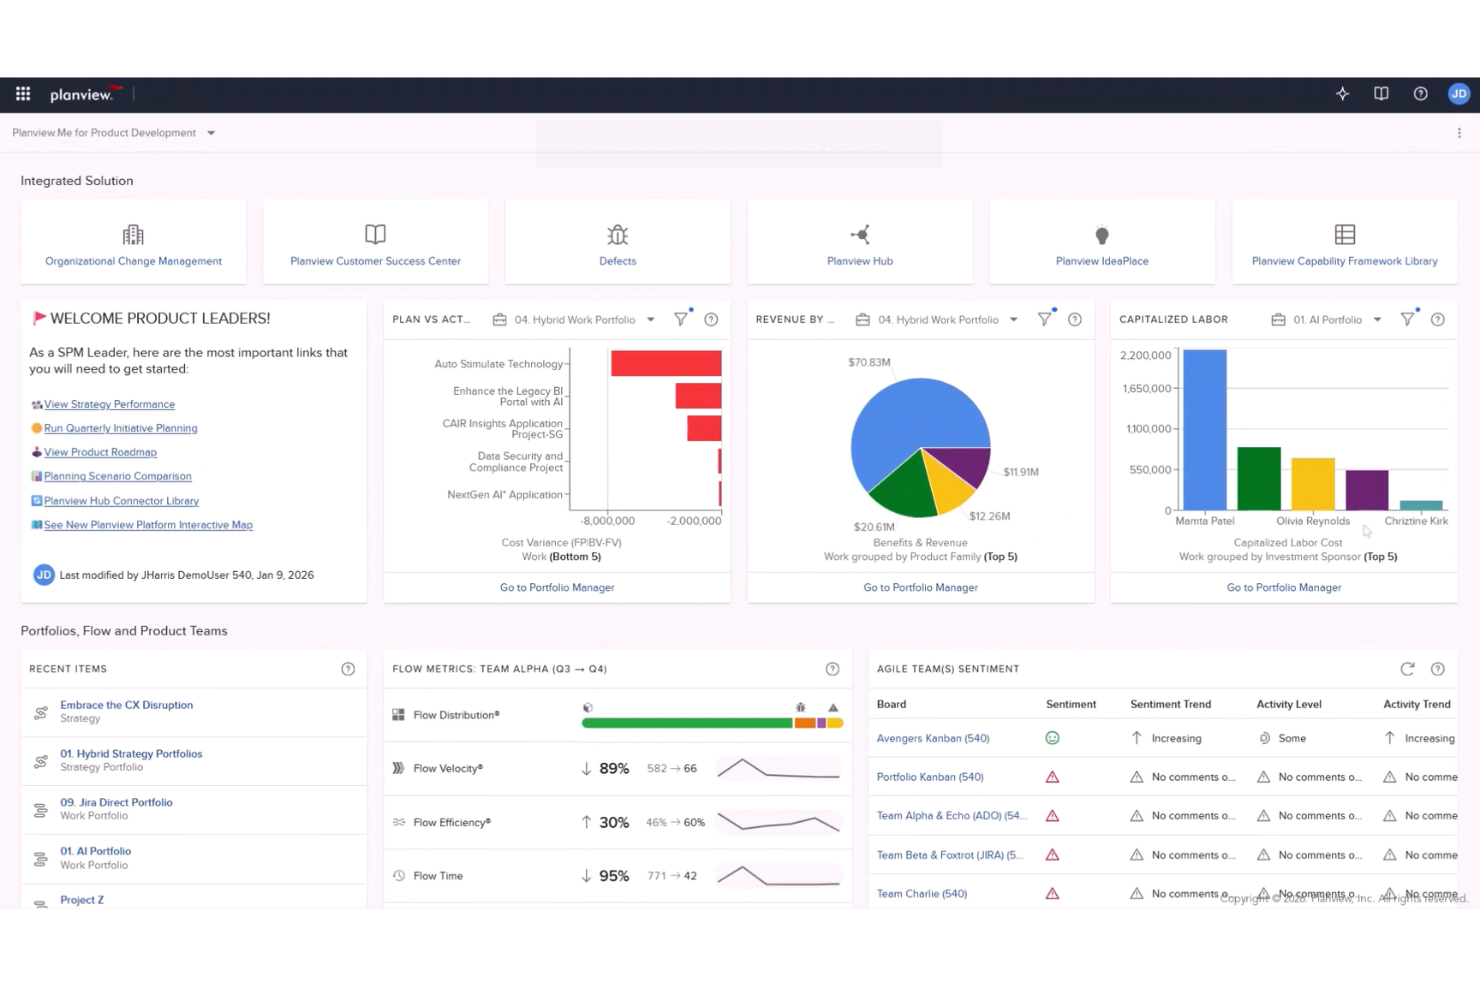Viewport: 1480px width, 987px height.
Task: Open the Planview Hub tile
Action: pyautogui.click(x=860, y=242)
